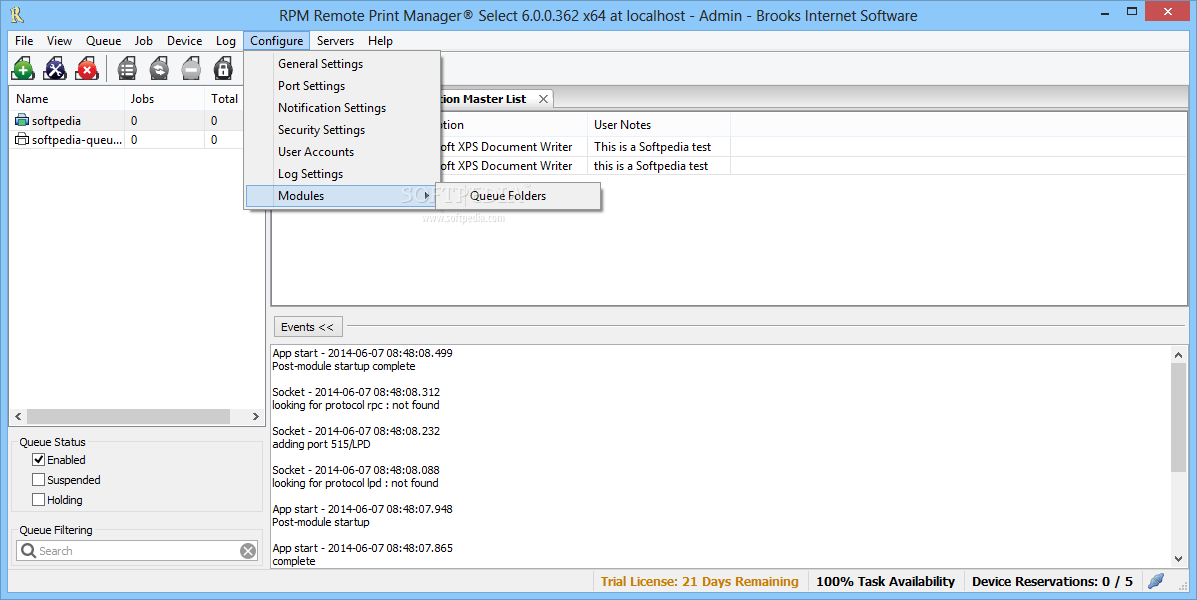The image size is (1197, 600).
Task: Check the Suspended queue status box
Action: (x=38, y=479)
